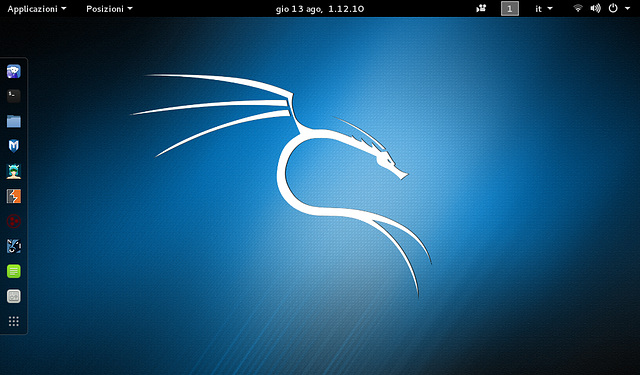The width and height of the screenshot is (640, 375).
Task: Launch the Iceweasel browser from the dock
Action: click(13, 71)
